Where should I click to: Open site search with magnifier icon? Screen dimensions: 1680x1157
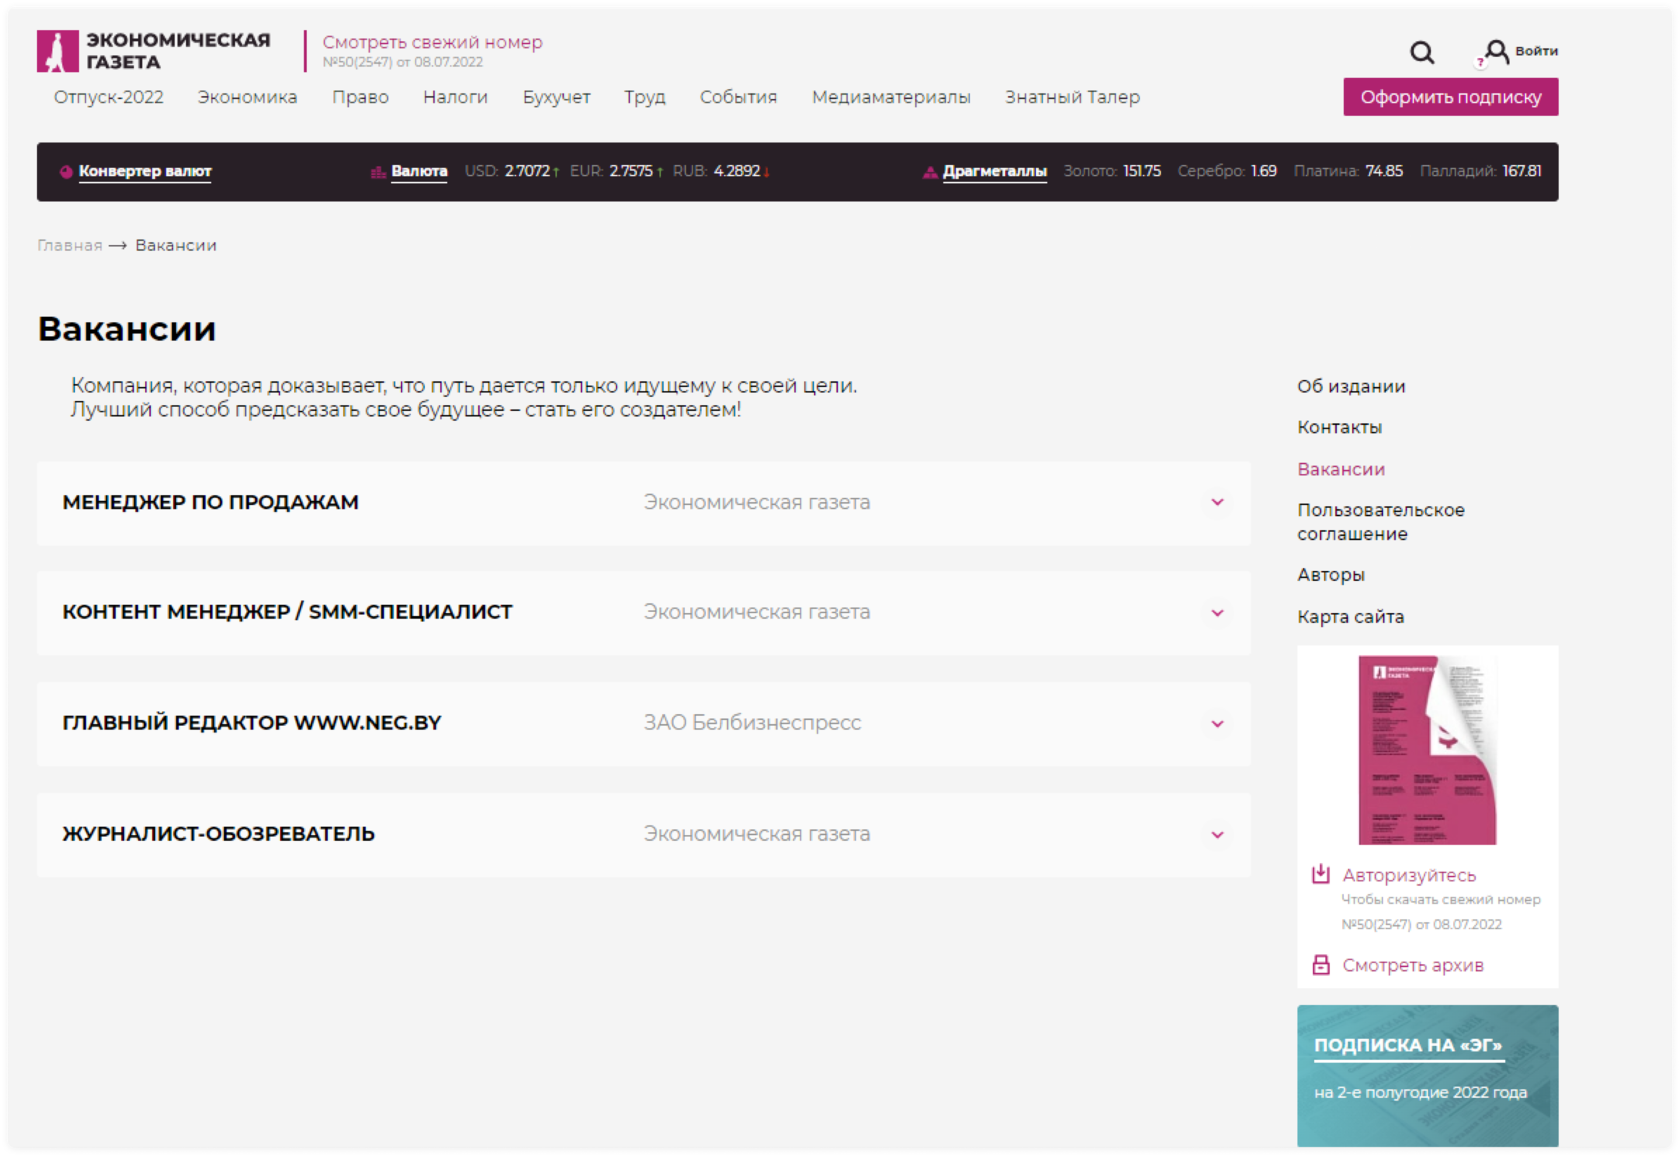pos(1421,52)
